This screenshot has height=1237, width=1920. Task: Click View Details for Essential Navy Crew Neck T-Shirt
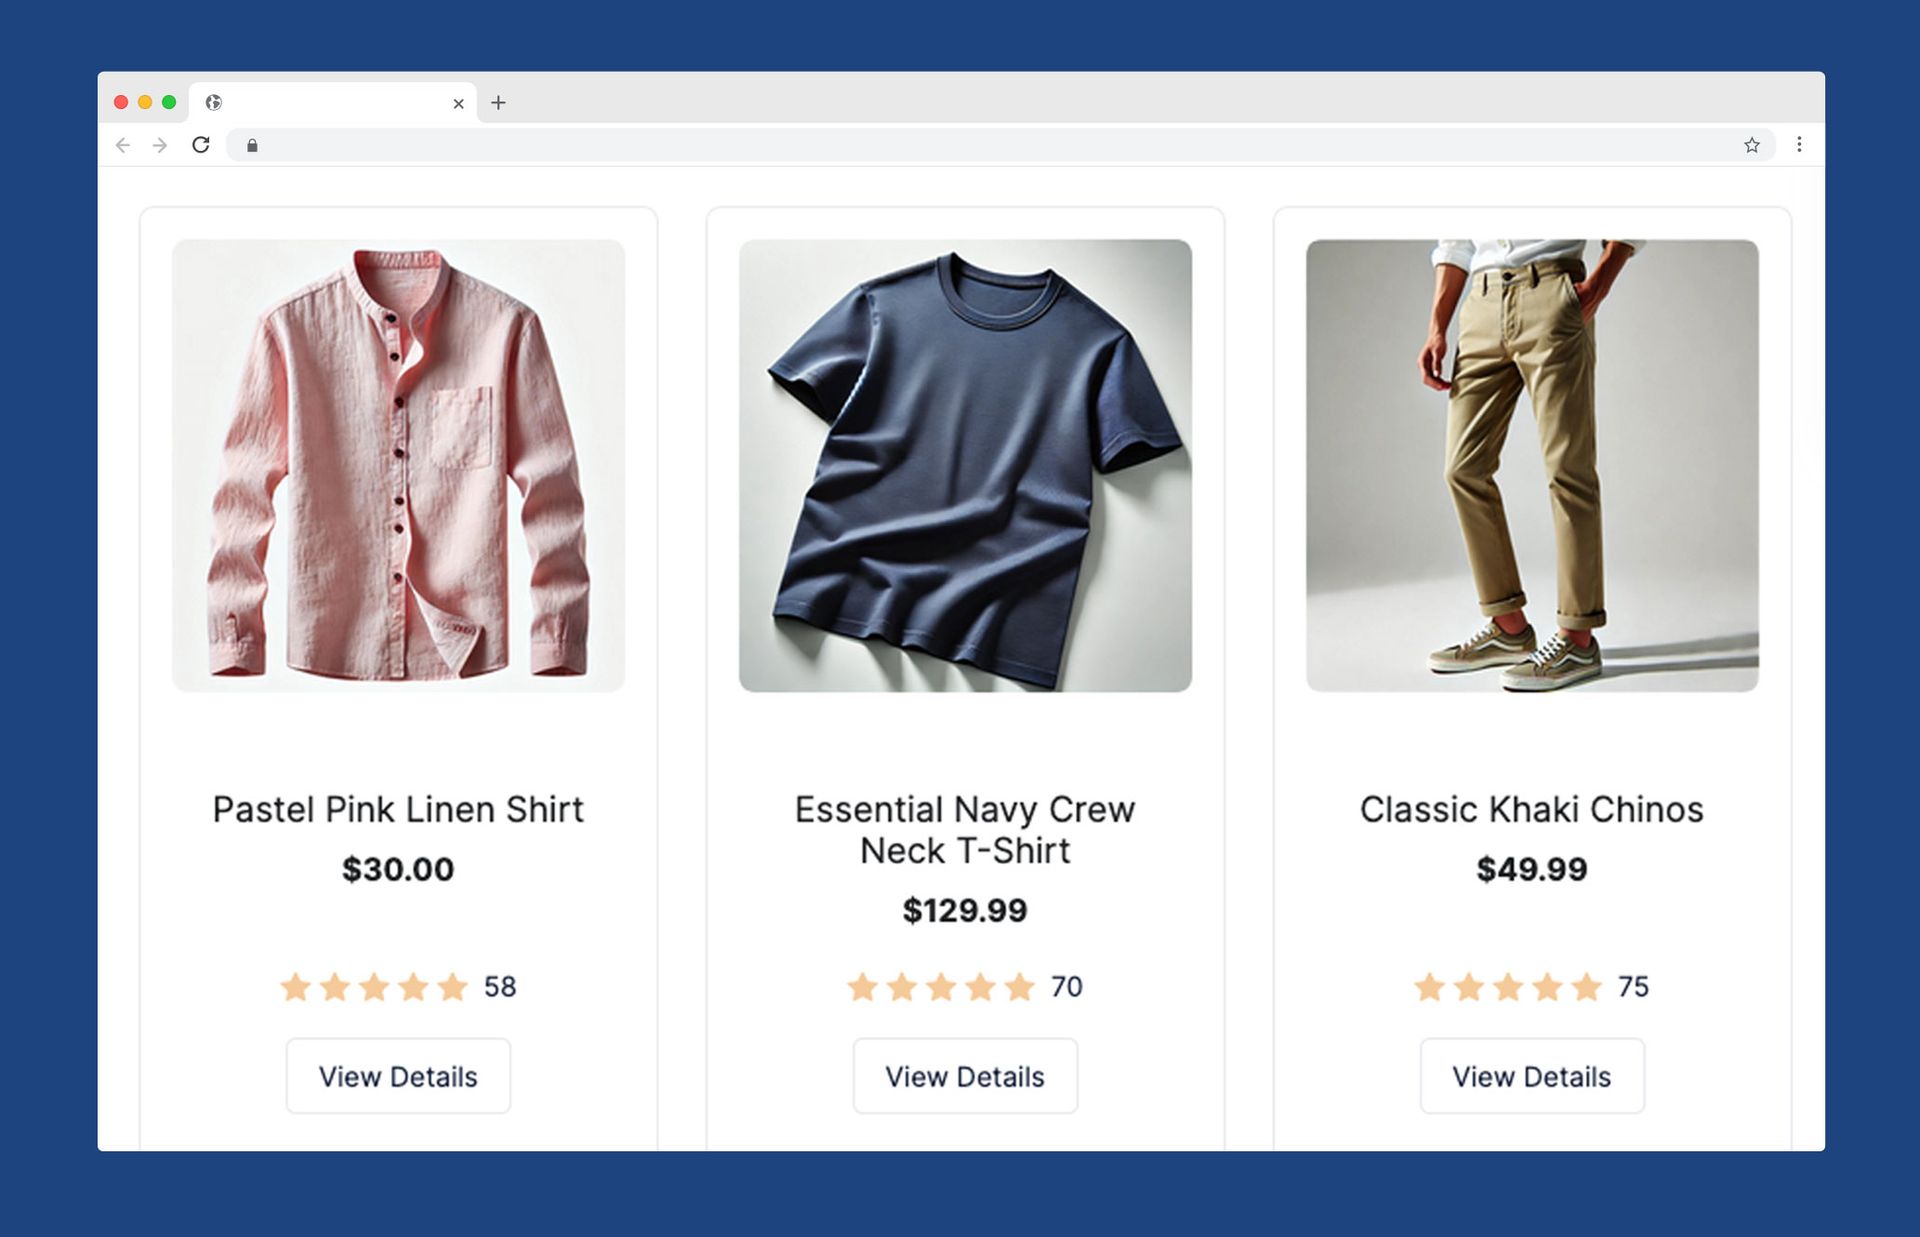[x=964, y=1076]
